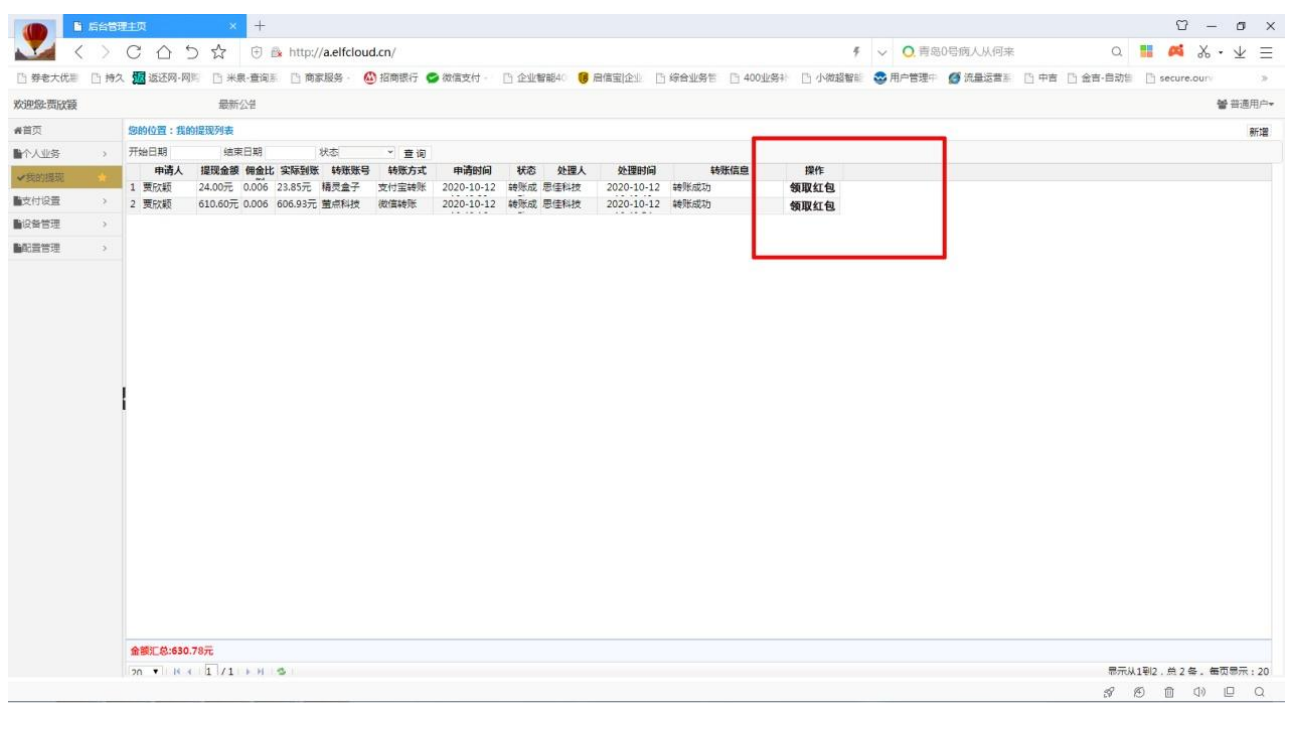1302x731 pixels.
Task: Click the browser refresh icon
Action: [134, 53]
